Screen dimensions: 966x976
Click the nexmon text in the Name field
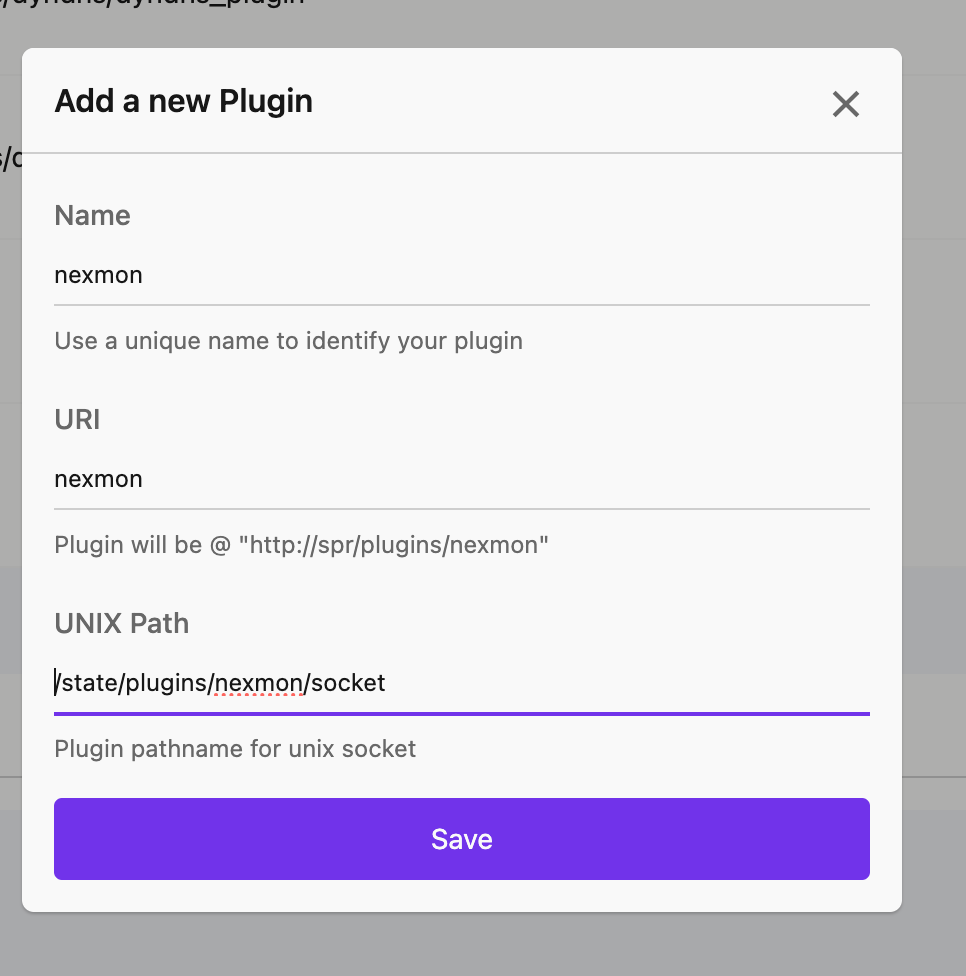[98, 275]
